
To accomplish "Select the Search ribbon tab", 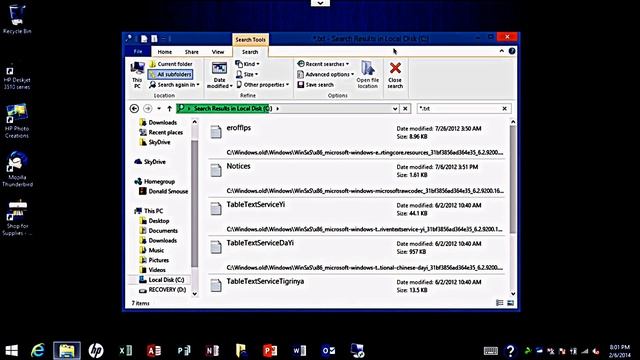I will point(250,52).
